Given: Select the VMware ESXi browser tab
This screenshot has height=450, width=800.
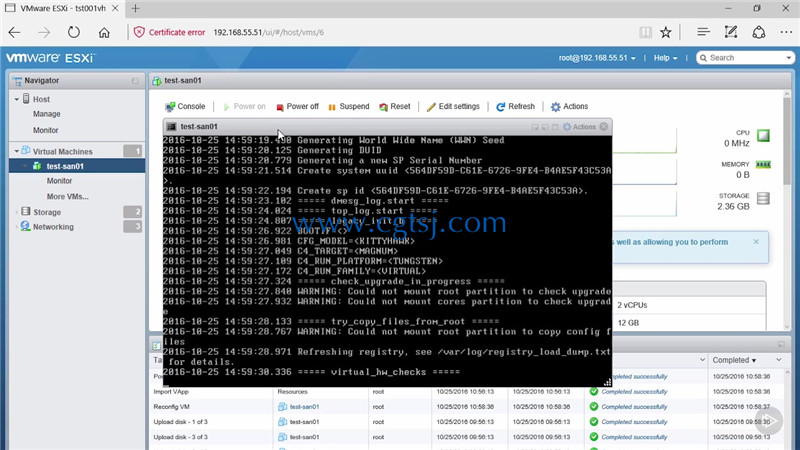Looking at the screenshot, I should point(62,8).
